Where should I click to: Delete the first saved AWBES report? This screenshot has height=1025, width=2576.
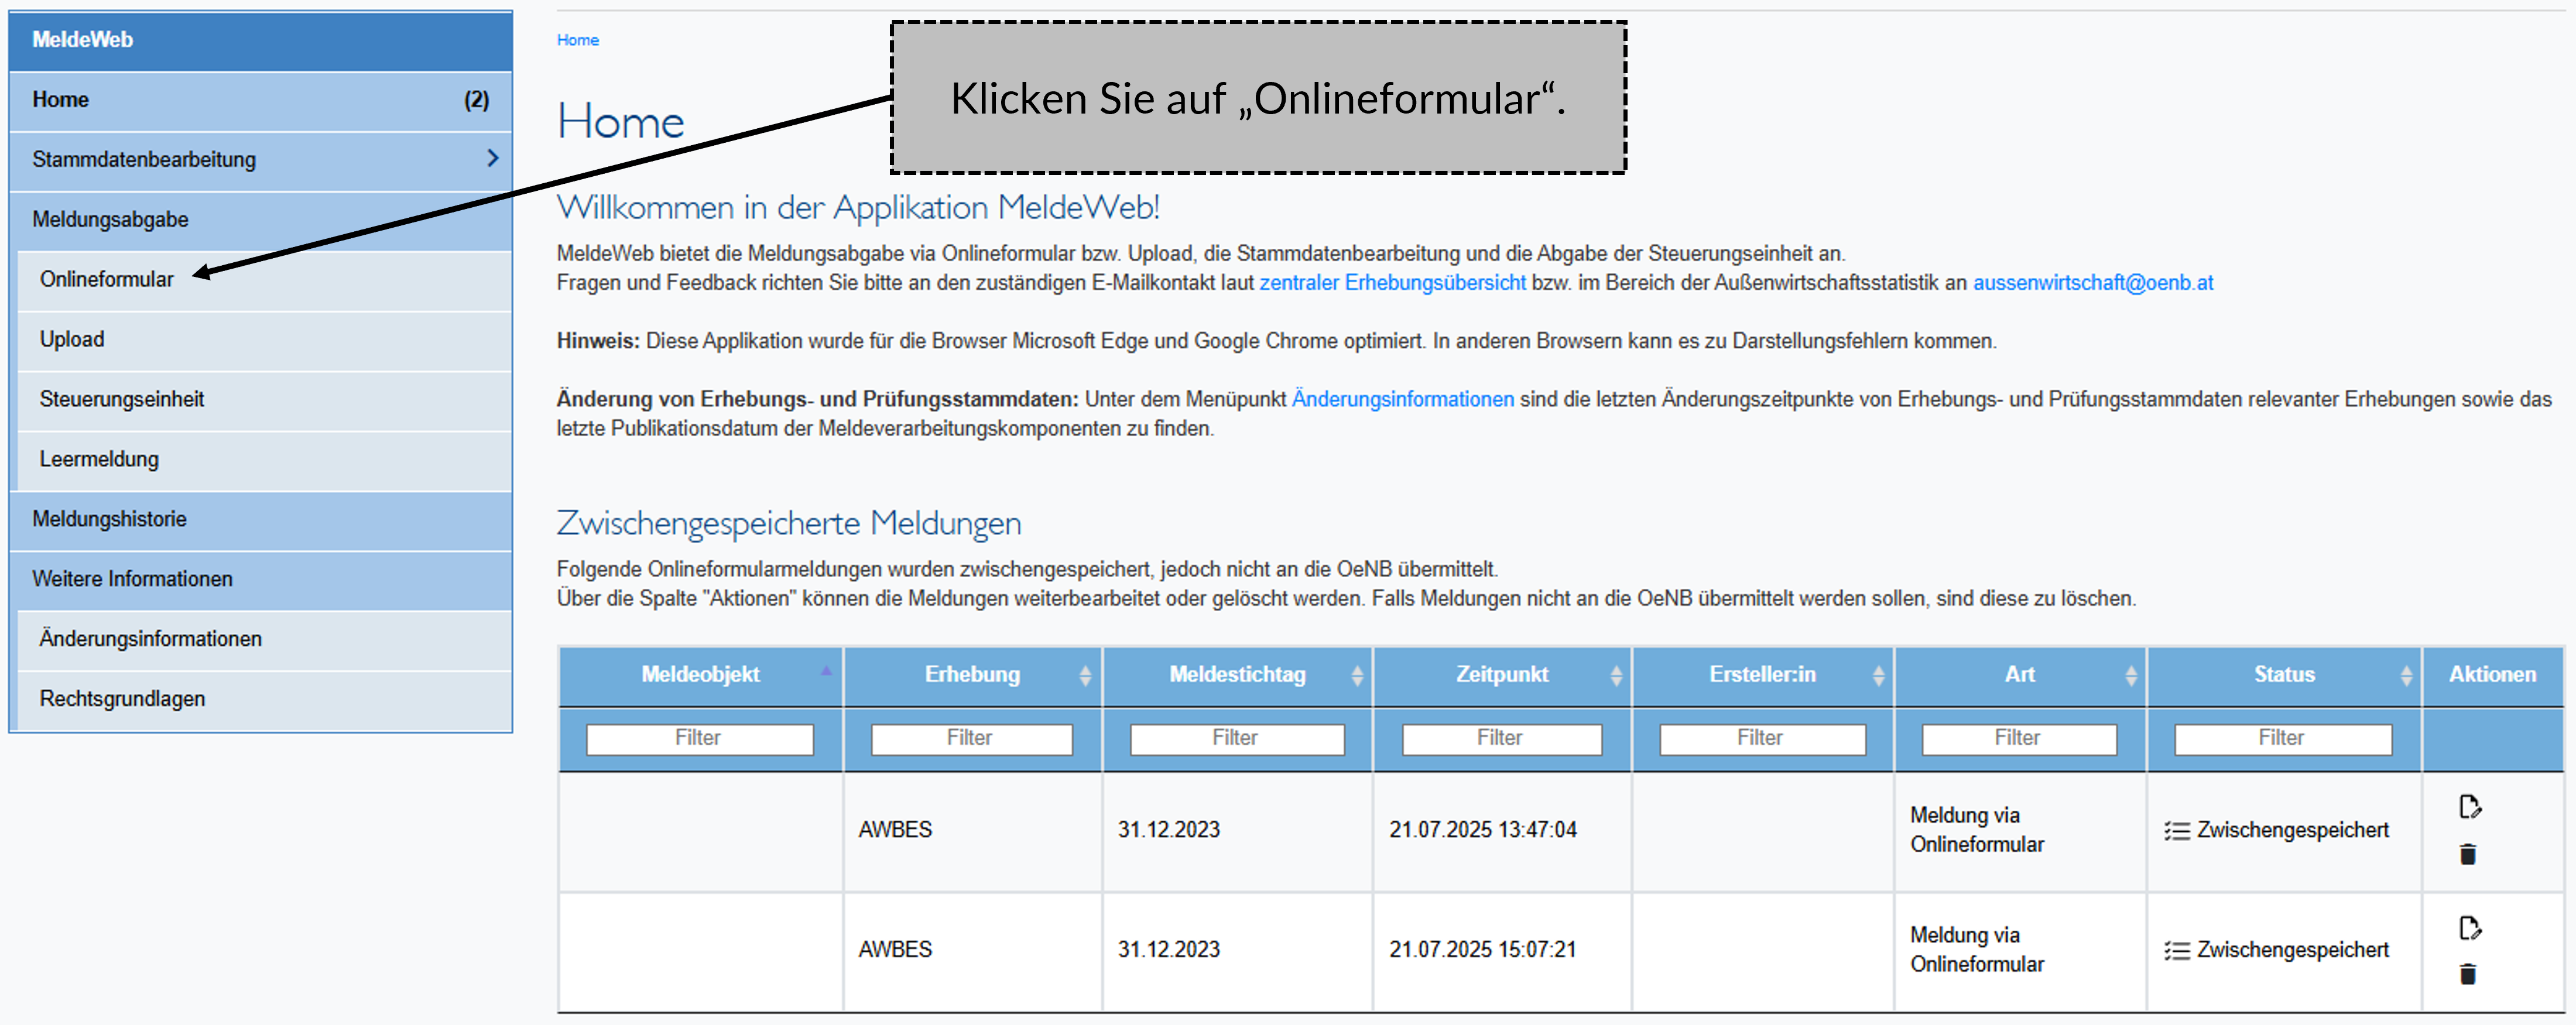2467,854
